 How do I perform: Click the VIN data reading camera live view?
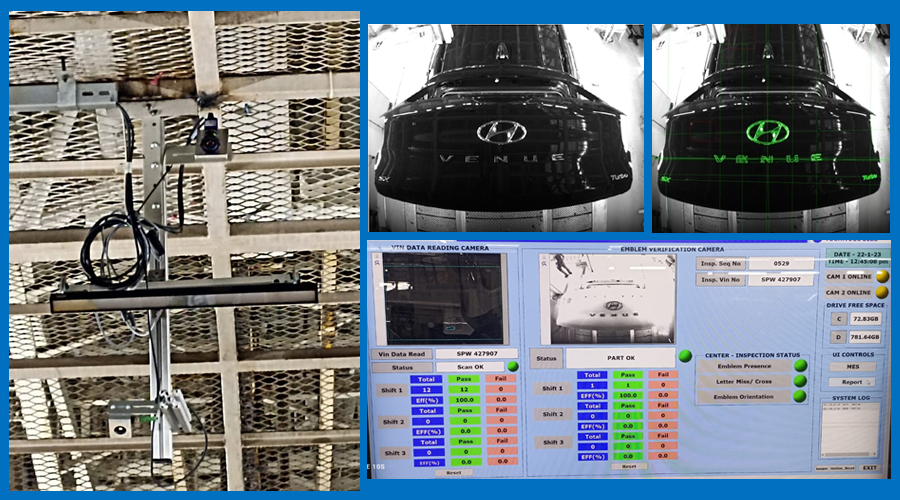[443, 299]
